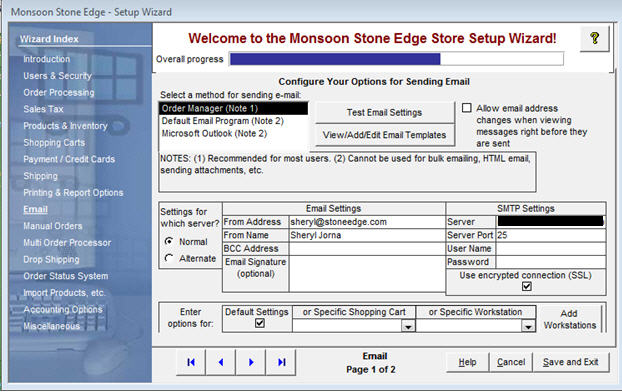The image size is (622, 392).
Task: Toggle the Default Settings checkbox
Action: (260, 323)
